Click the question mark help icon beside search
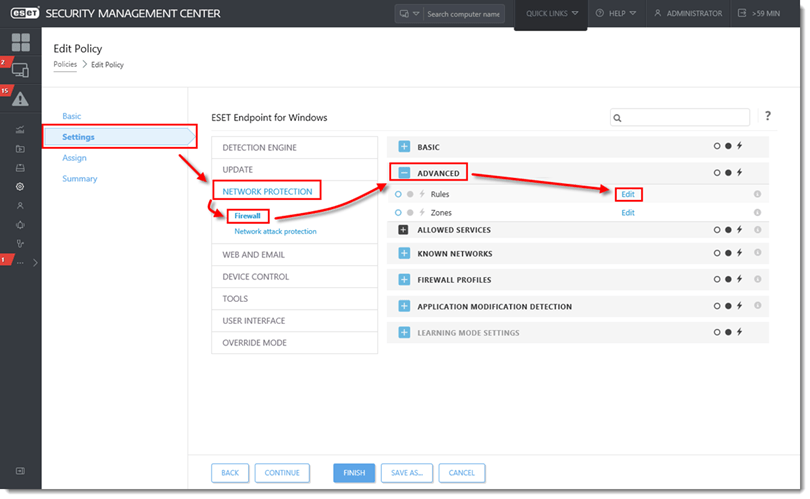810x499 pixels. (x=768, y=116)
